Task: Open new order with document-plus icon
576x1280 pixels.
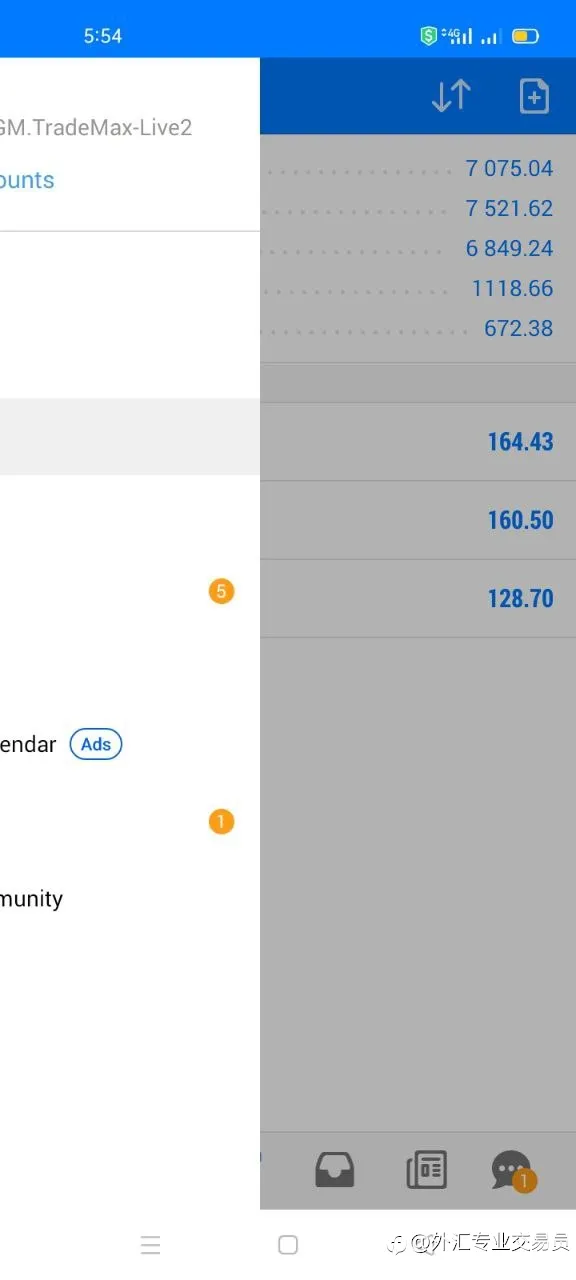Action: tap(534, 96)
